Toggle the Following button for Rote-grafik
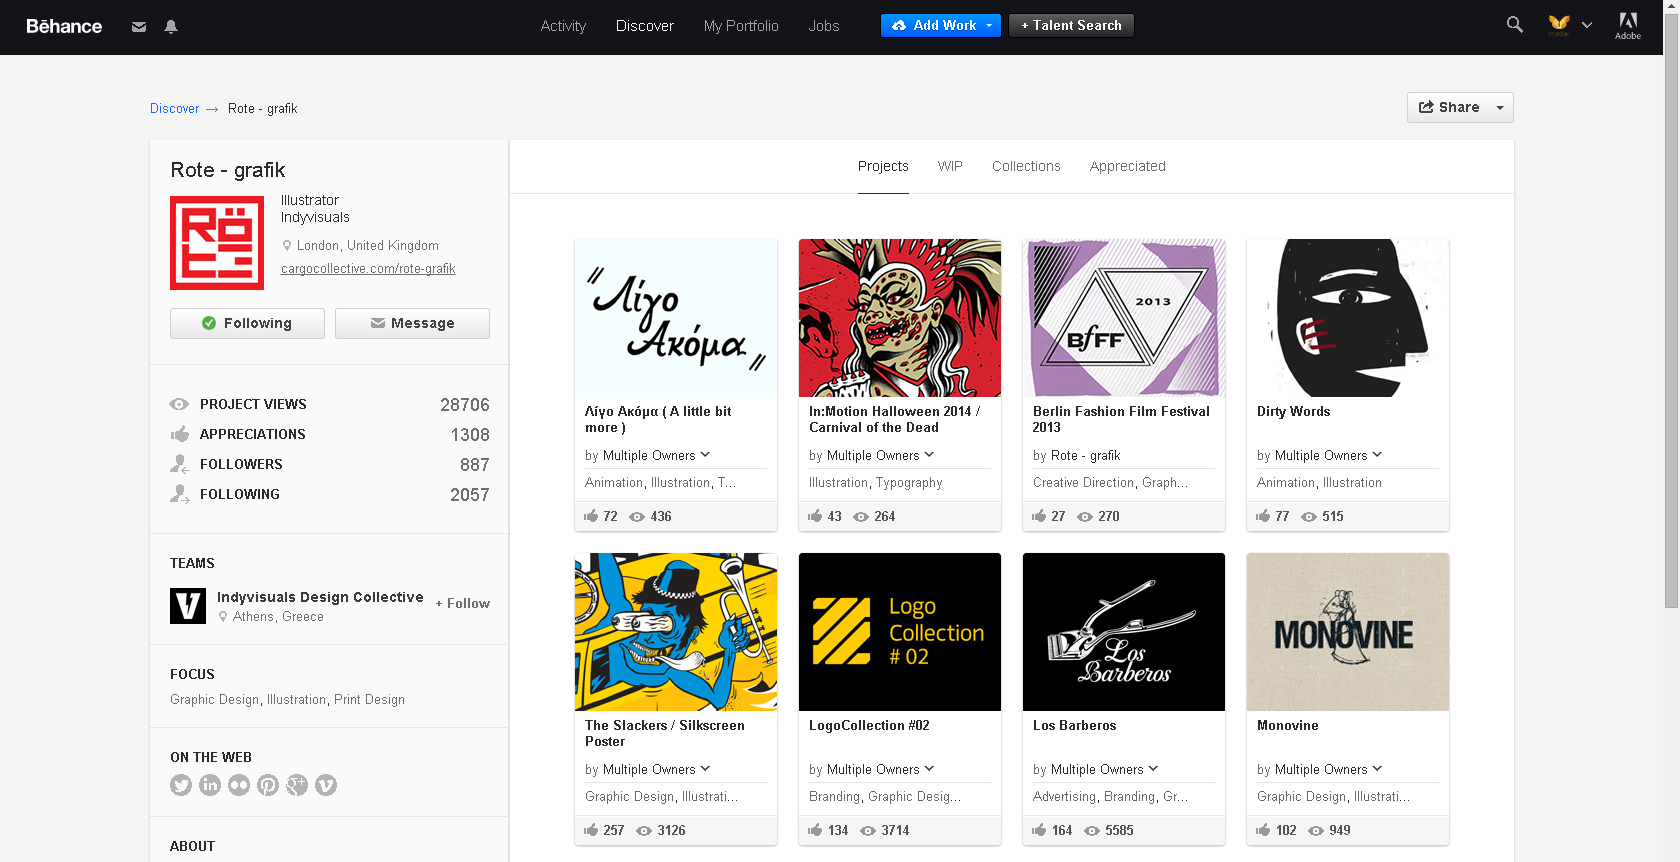This screenshot has height=862, width=1680. pos(247,323)
